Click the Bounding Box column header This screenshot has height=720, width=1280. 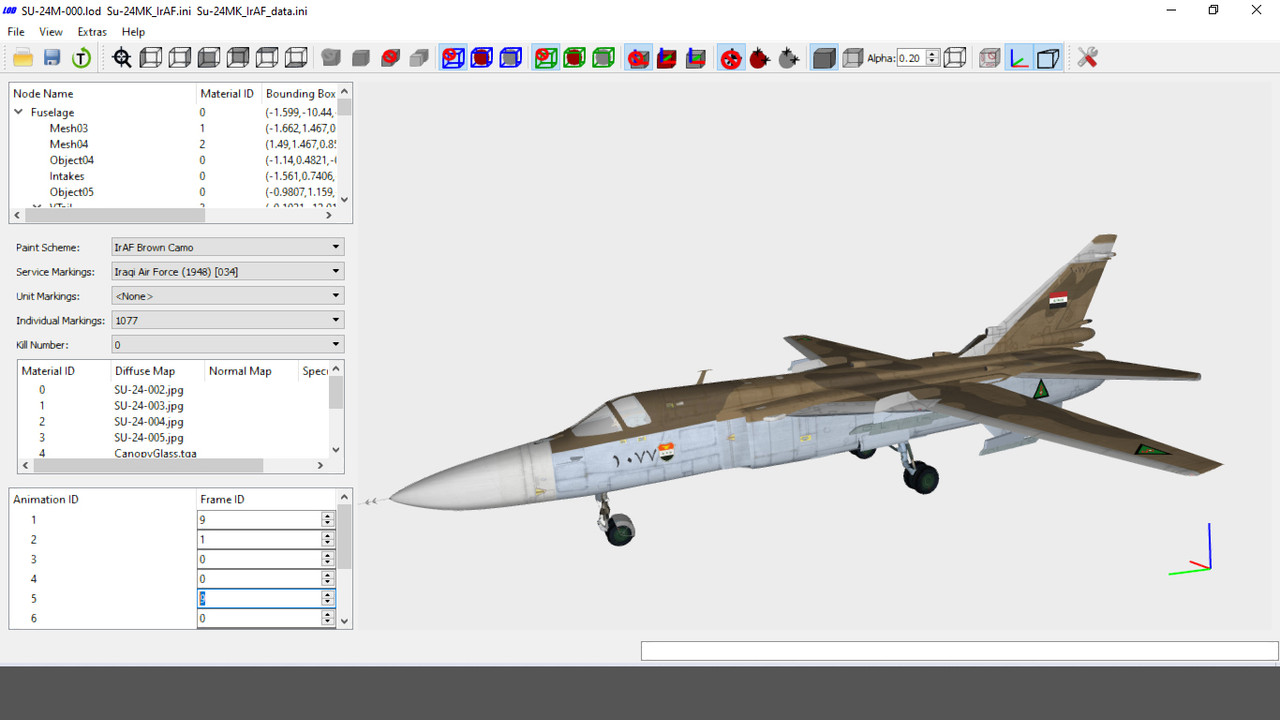click(x=299, y=93)
